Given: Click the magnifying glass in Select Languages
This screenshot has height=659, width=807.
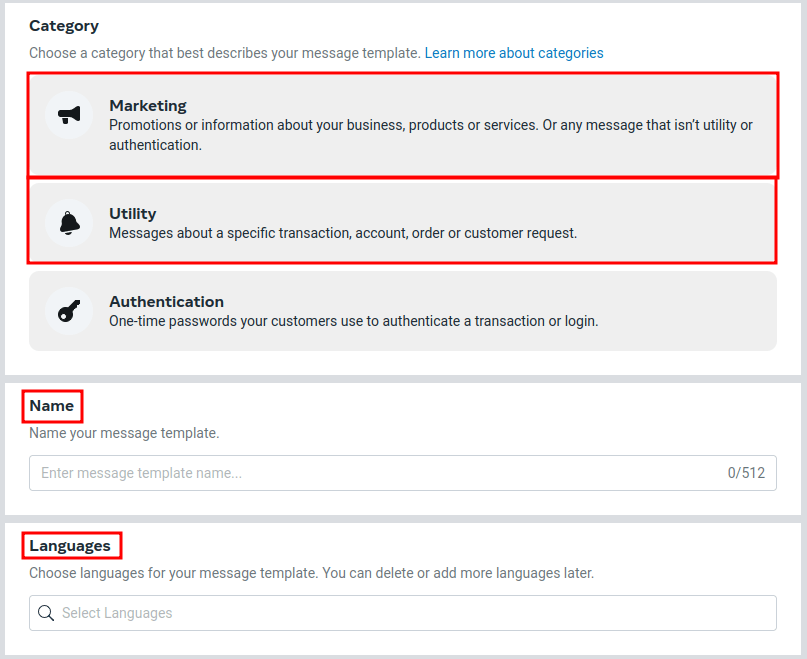Looking at the screenshot, I should 46,613.
